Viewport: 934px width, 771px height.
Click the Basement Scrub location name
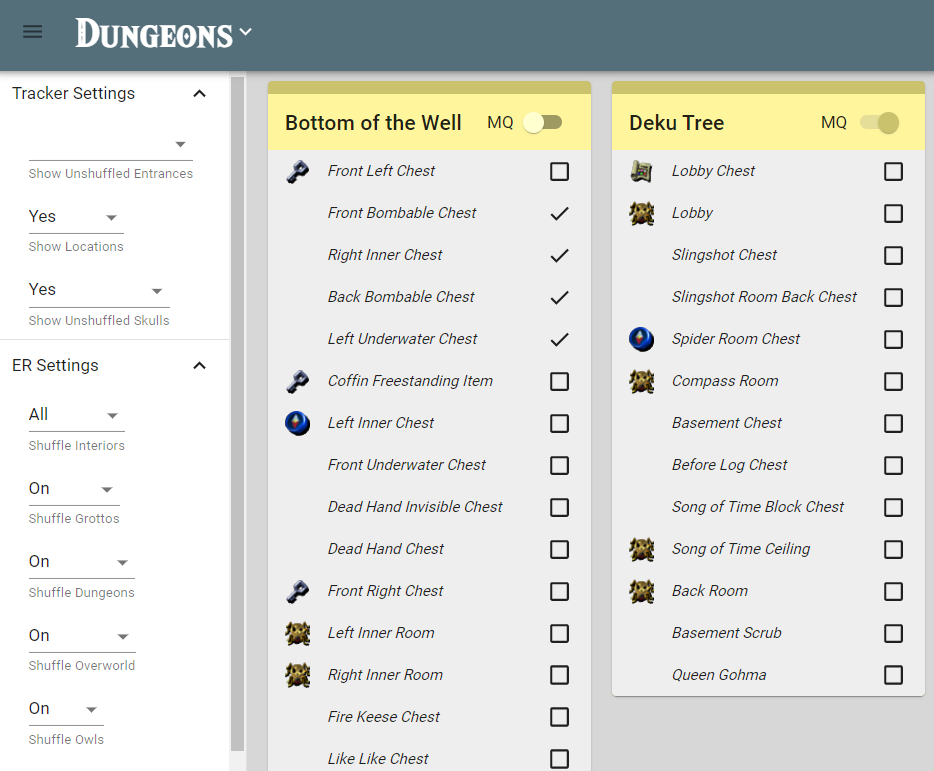click(726, 633)
